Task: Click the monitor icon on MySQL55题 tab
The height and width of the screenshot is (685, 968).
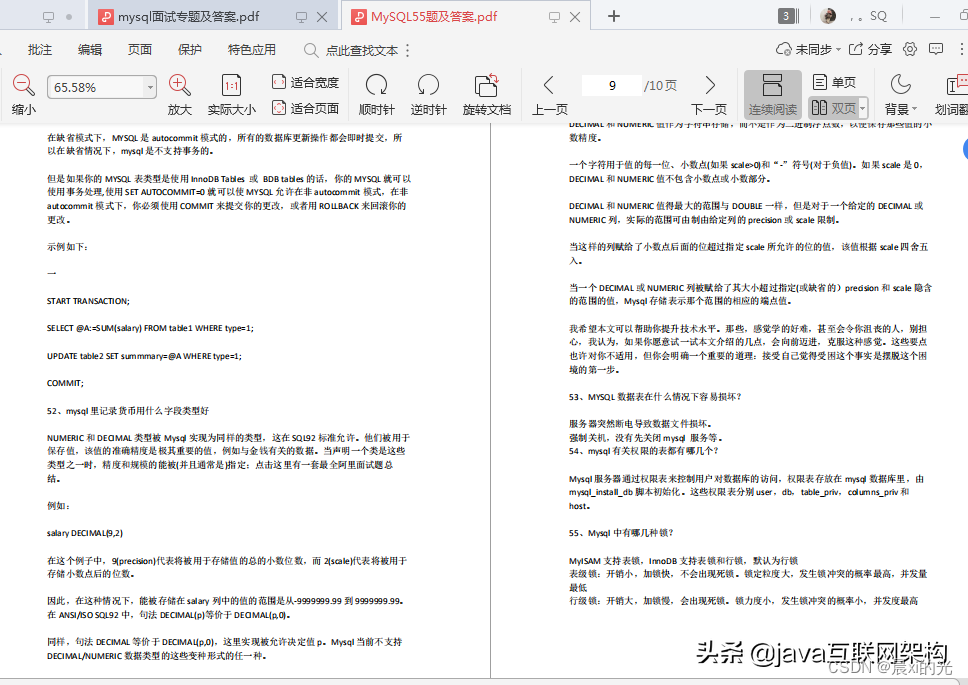Action: coord(554,17)
